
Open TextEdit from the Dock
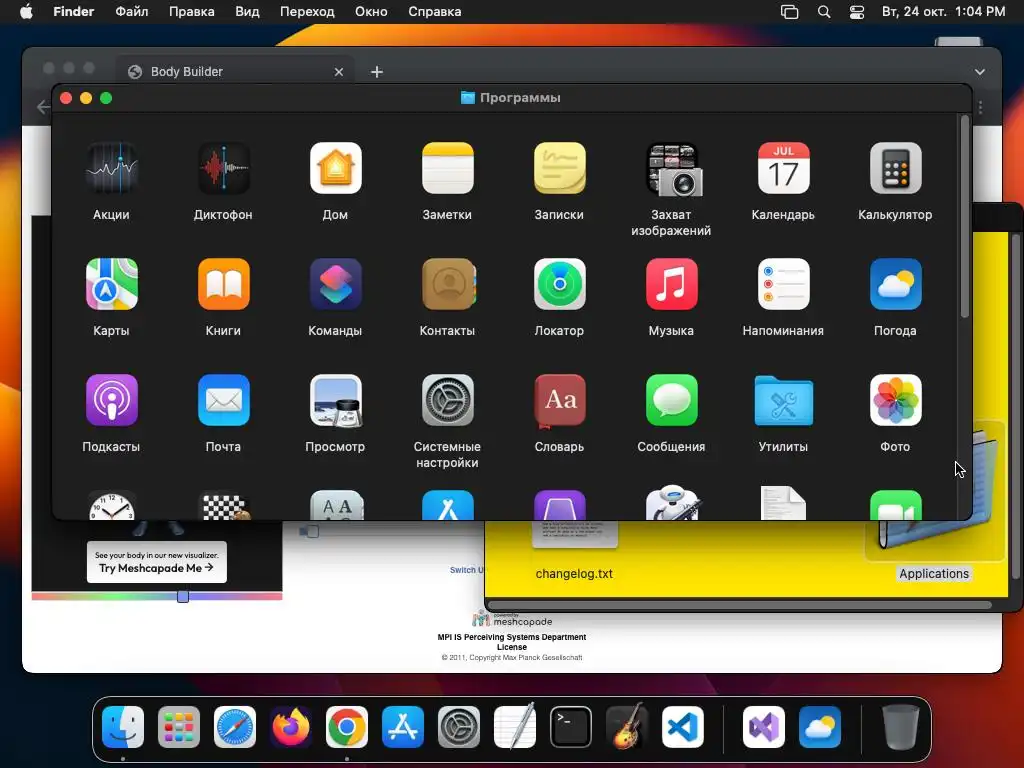(515, 727)
